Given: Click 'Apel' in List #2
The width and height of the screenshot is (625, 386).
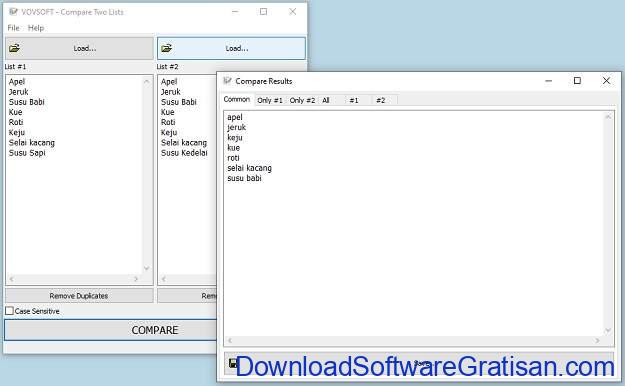Looking at the screenshot, I should tap(169, 82).
